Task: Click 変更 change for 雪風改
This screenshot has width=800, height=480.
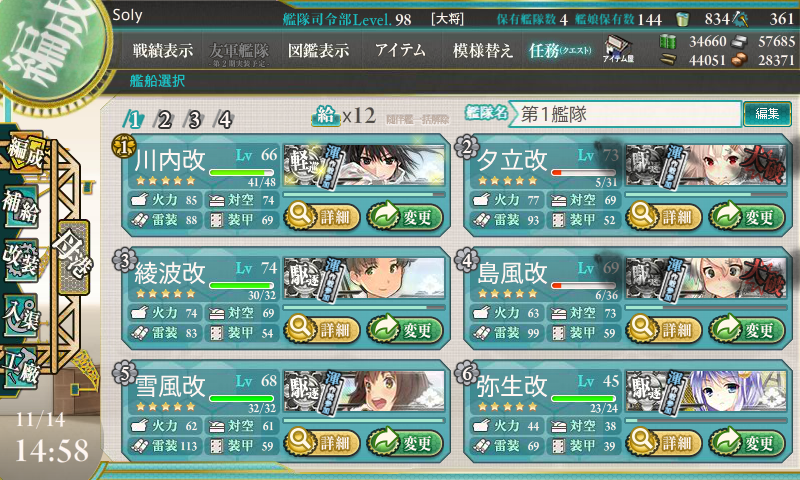Action: click(405, 442)
